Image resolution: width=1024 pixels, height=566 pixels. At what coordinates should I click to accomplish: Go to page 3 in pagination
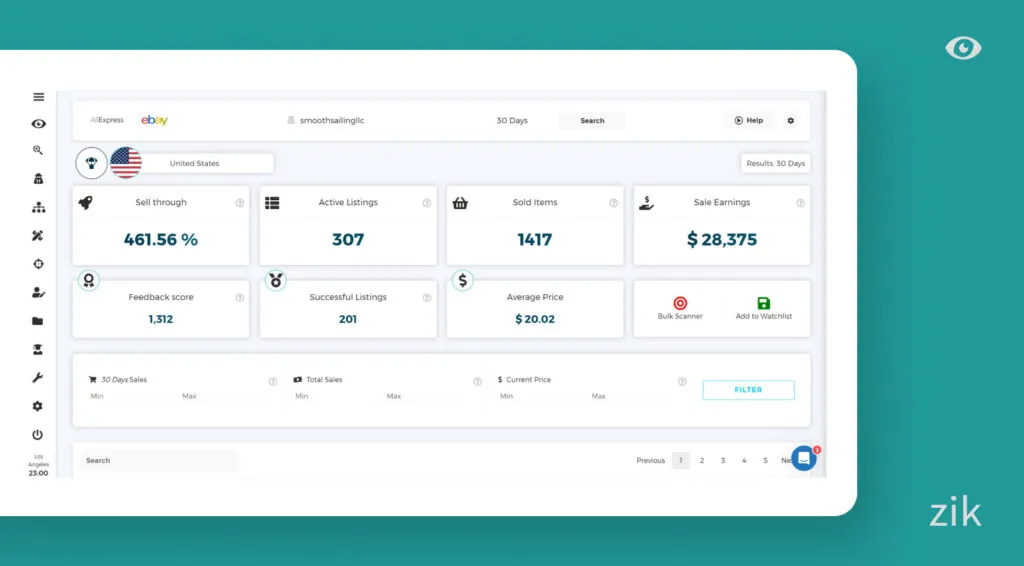(723, 461)
